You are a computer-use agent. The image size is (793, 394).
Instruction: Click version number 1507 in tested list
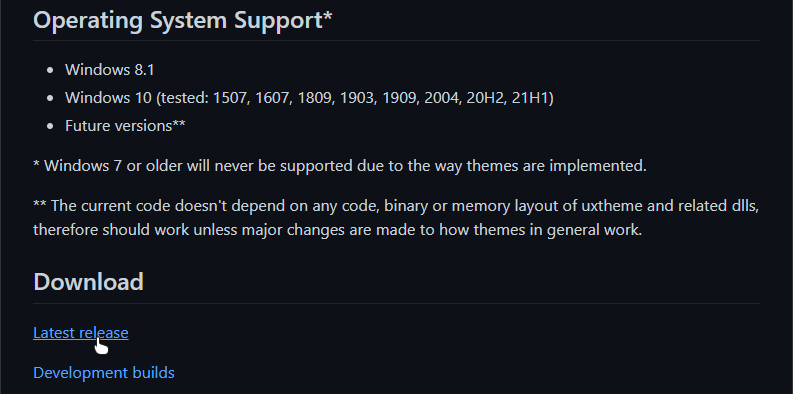coord(232,97)
